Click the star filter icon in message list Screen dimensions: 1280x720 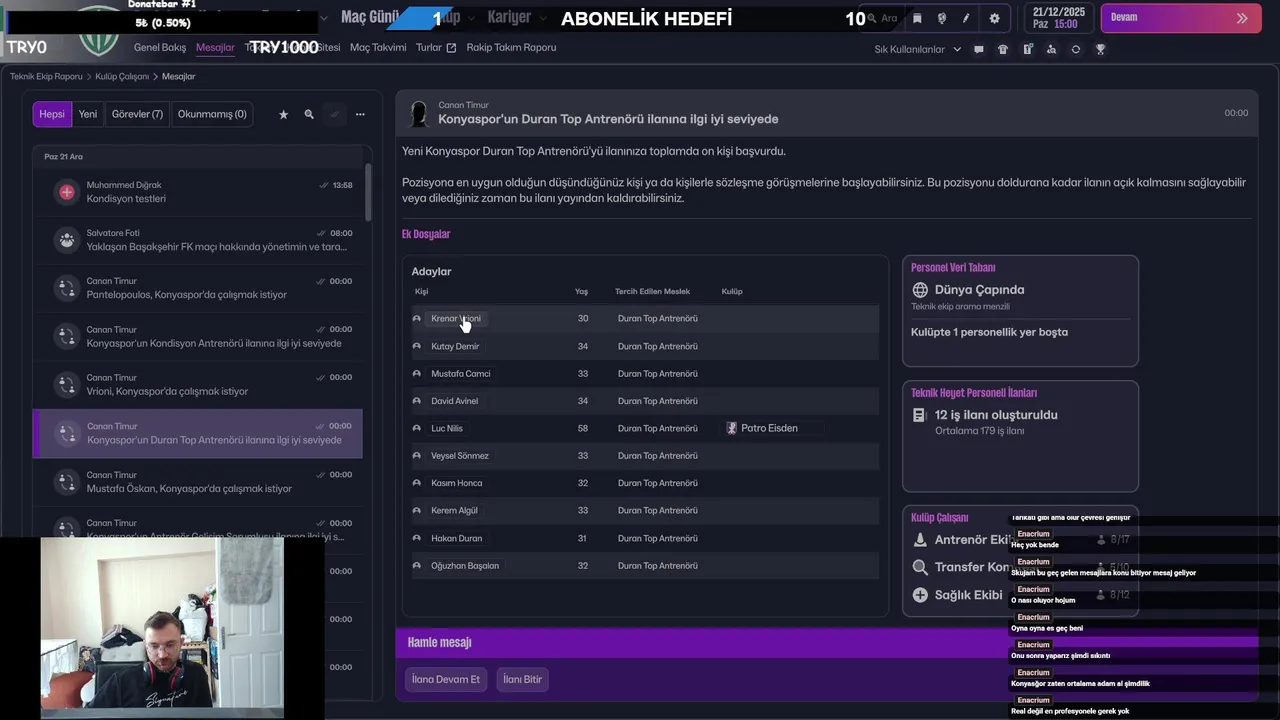pyautogui.click(x=283, y=114)
